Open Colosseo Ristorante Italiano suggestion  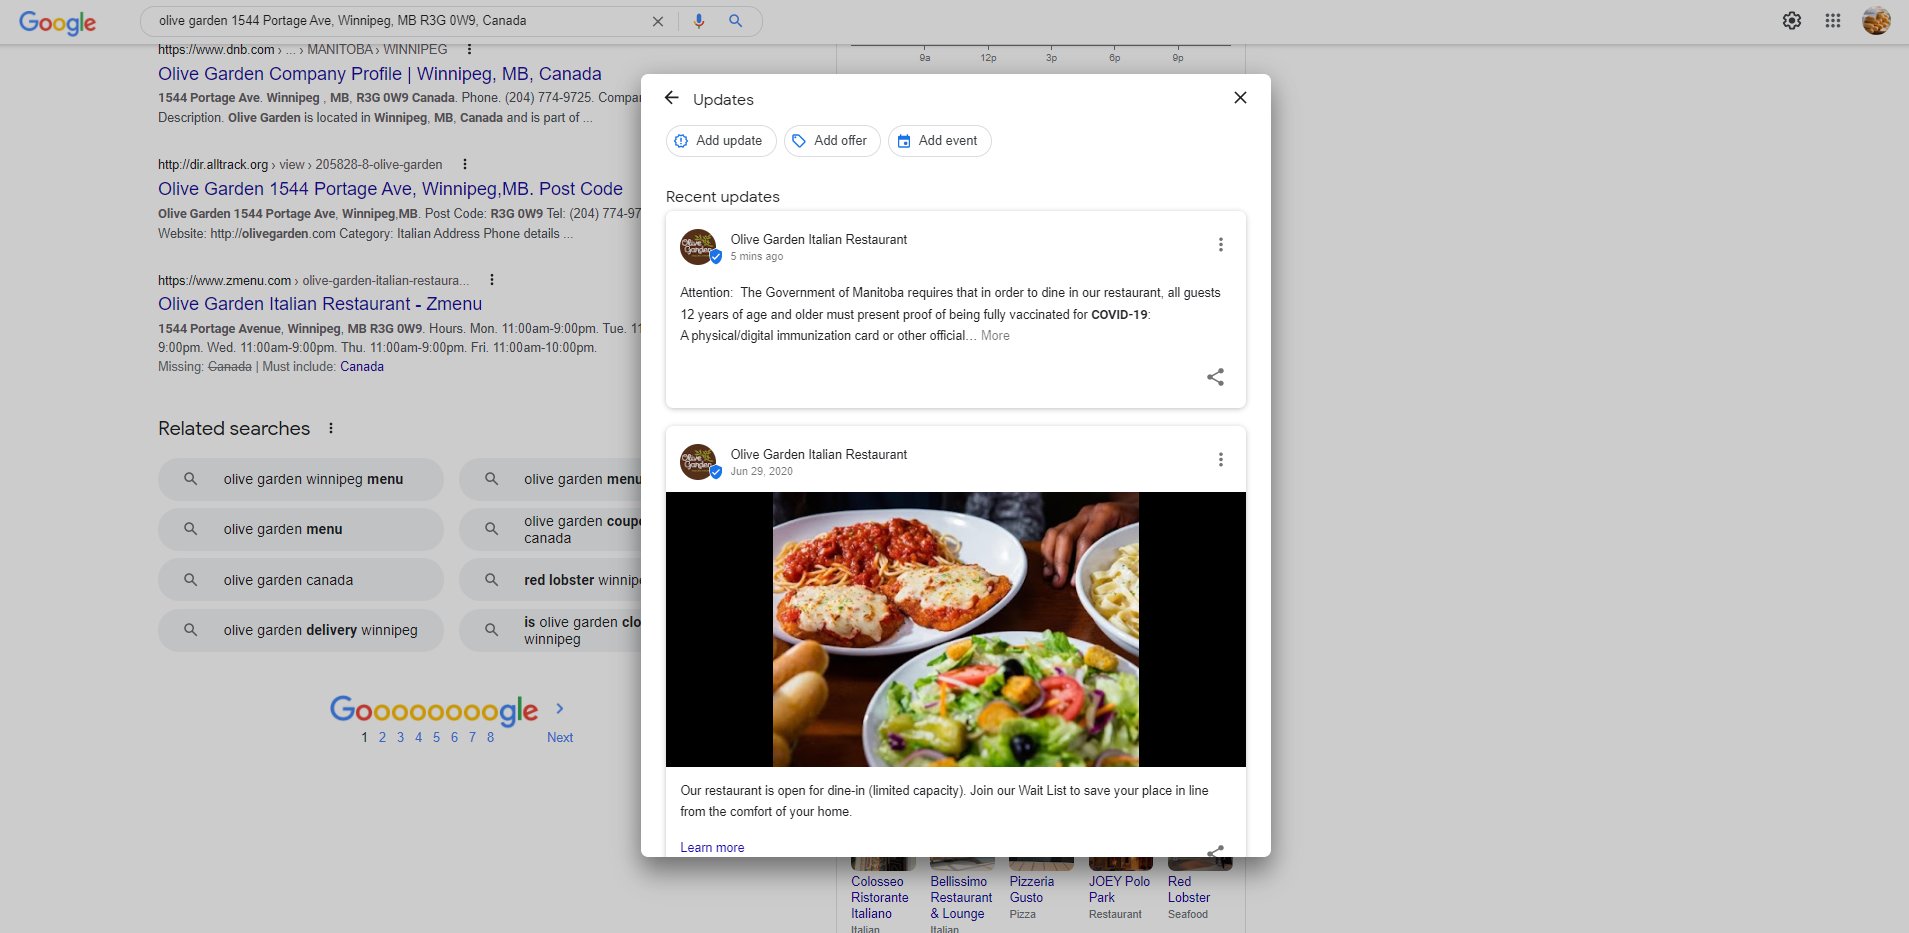(880, 898)
